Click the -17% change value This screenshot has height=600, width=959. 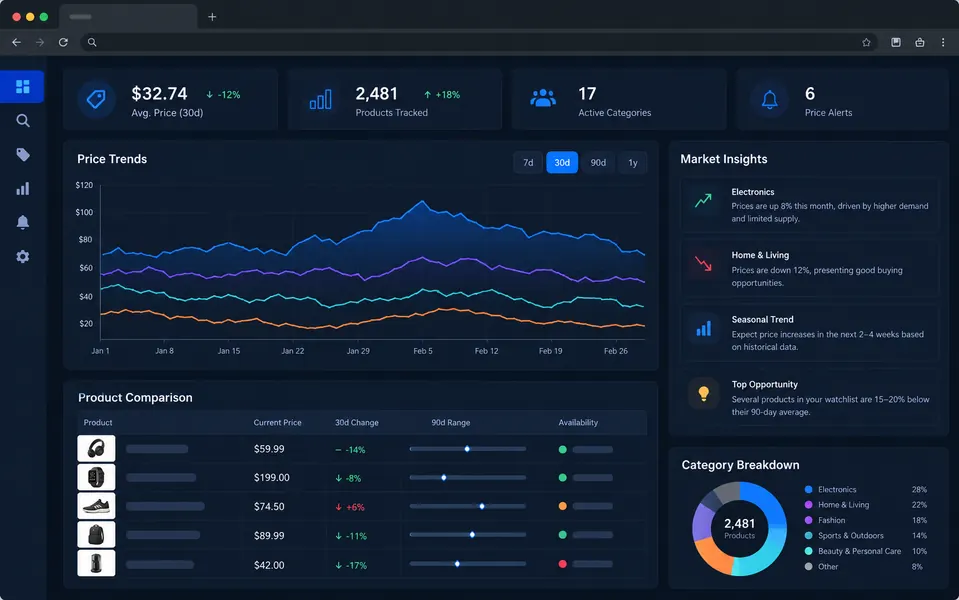click(x=356, y=566)
